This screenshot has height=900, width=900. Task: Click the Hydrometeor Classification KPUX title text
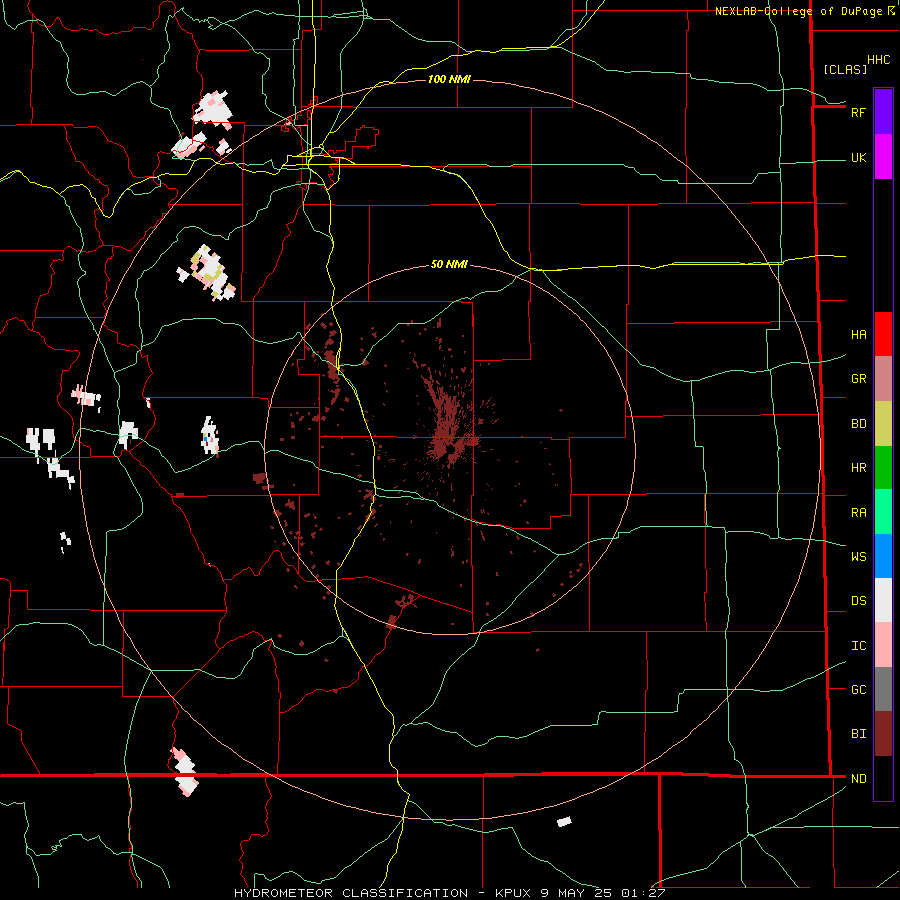pyautogui.click(x=449, y=893)
